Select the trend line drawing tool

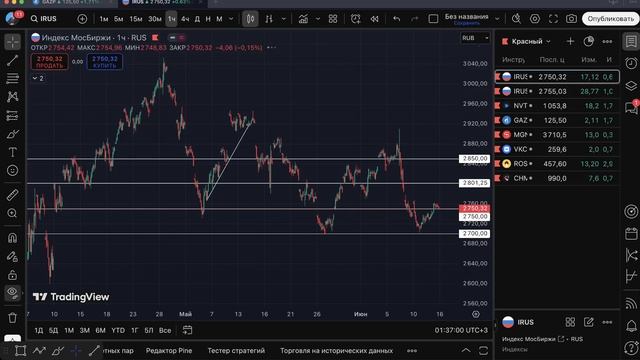(x=13, y=60)
